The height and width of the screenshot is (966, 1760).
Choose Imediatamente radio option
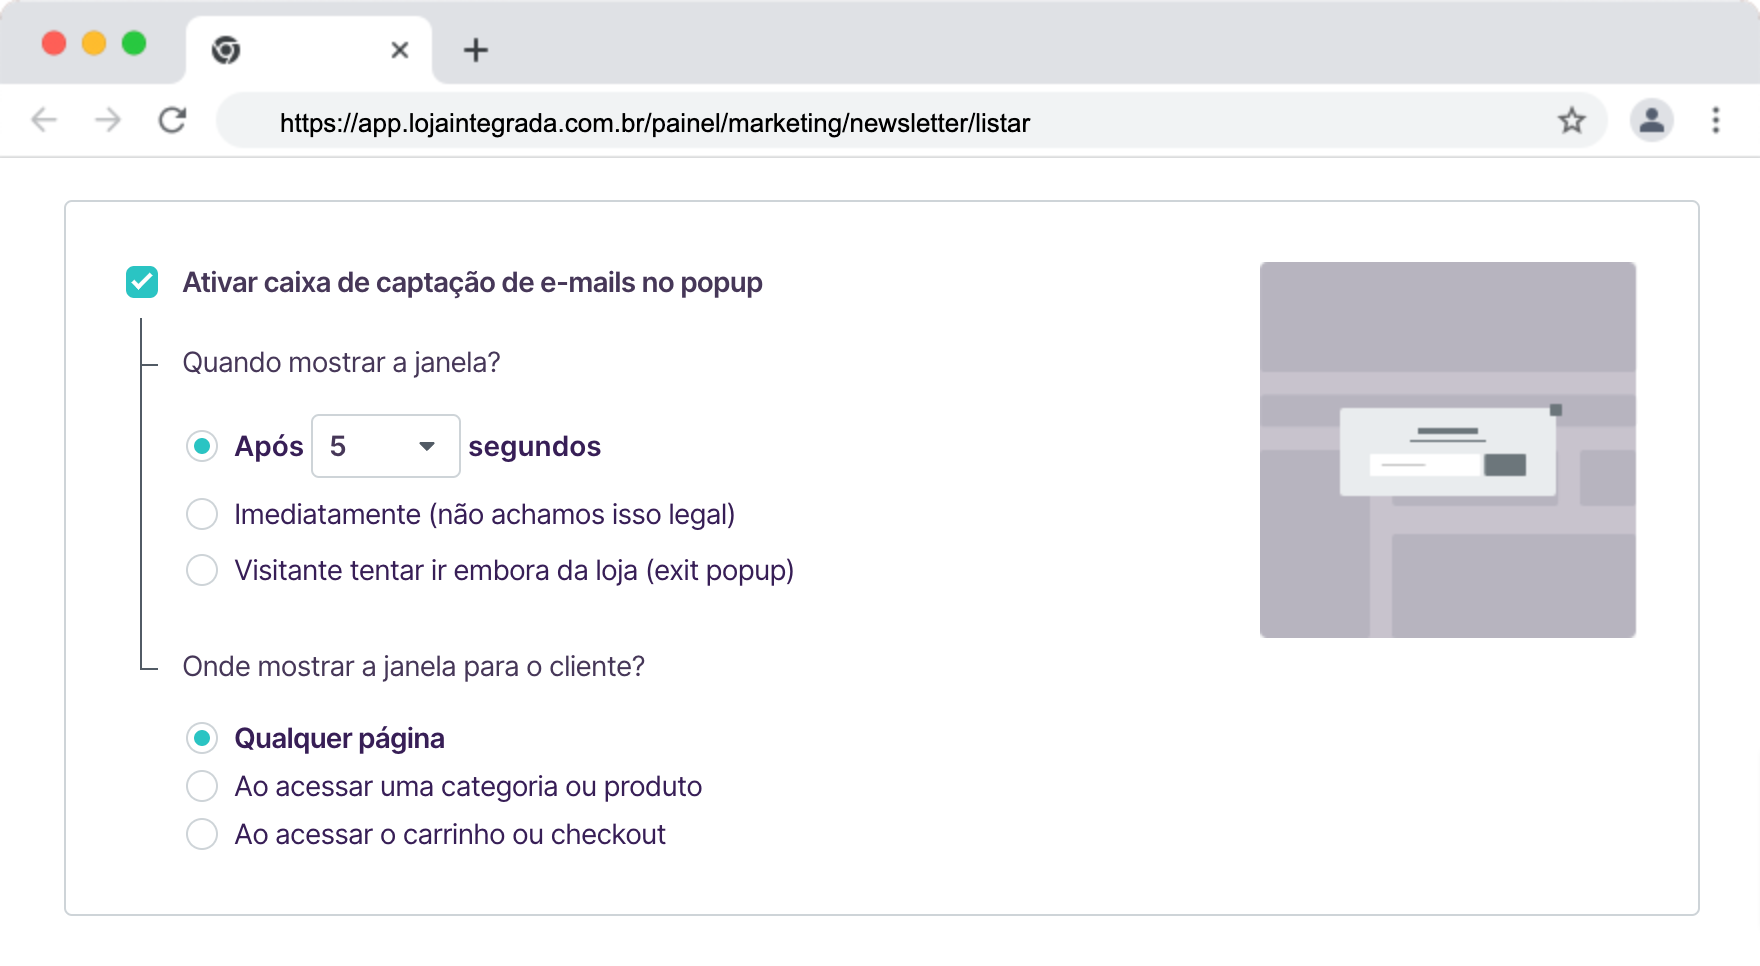click(202, 514)
